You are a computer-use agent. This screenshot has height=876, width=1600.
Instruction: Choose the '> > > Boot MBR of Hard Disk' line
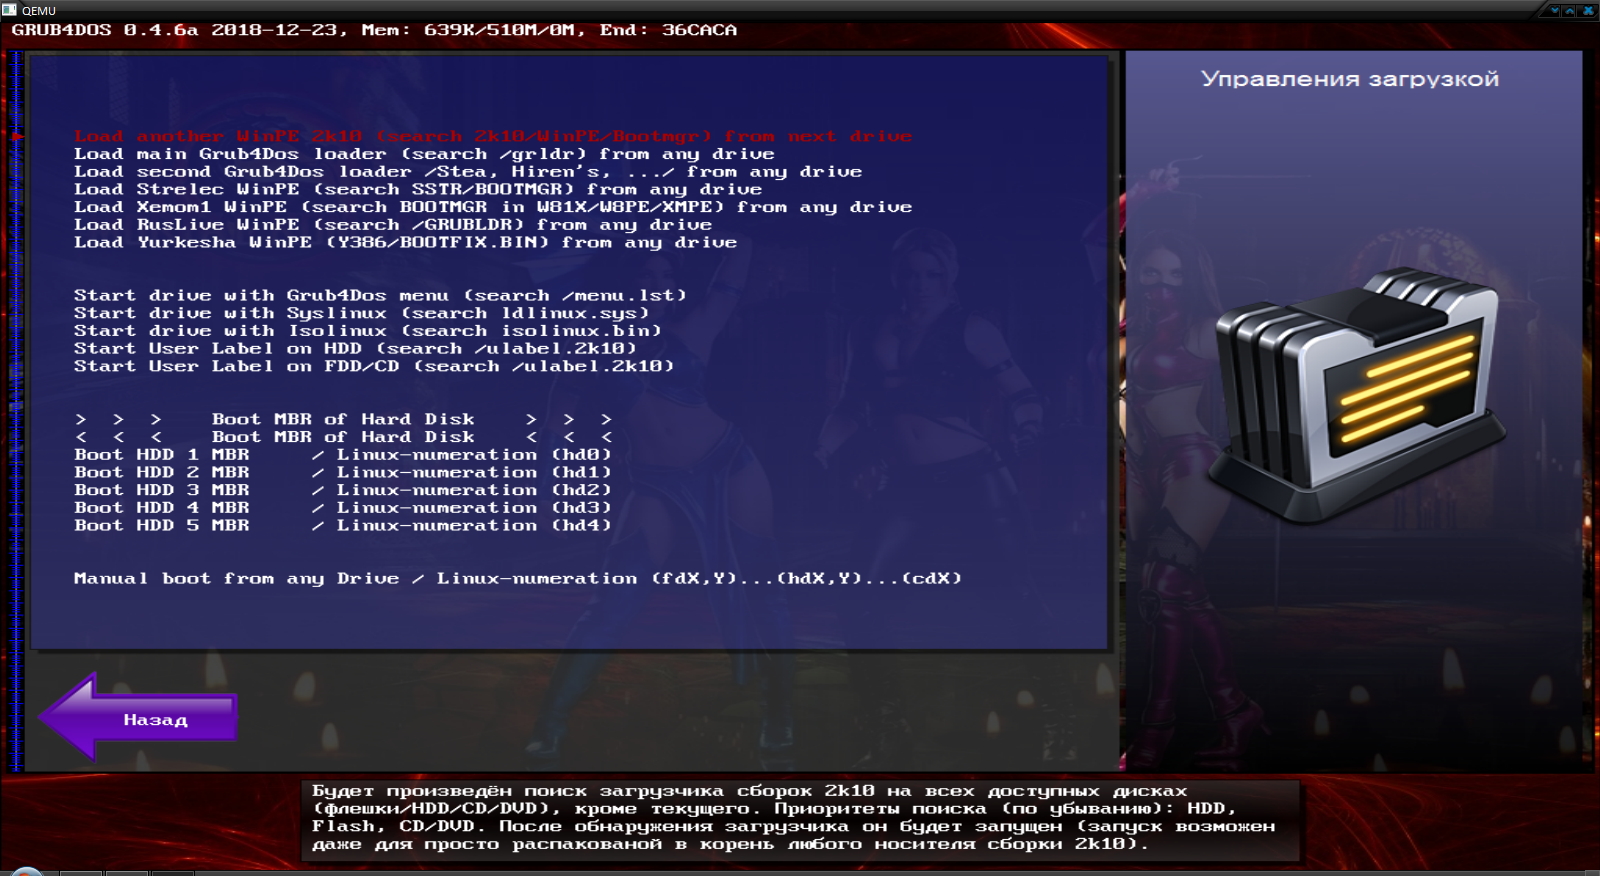tap(343, 419)
